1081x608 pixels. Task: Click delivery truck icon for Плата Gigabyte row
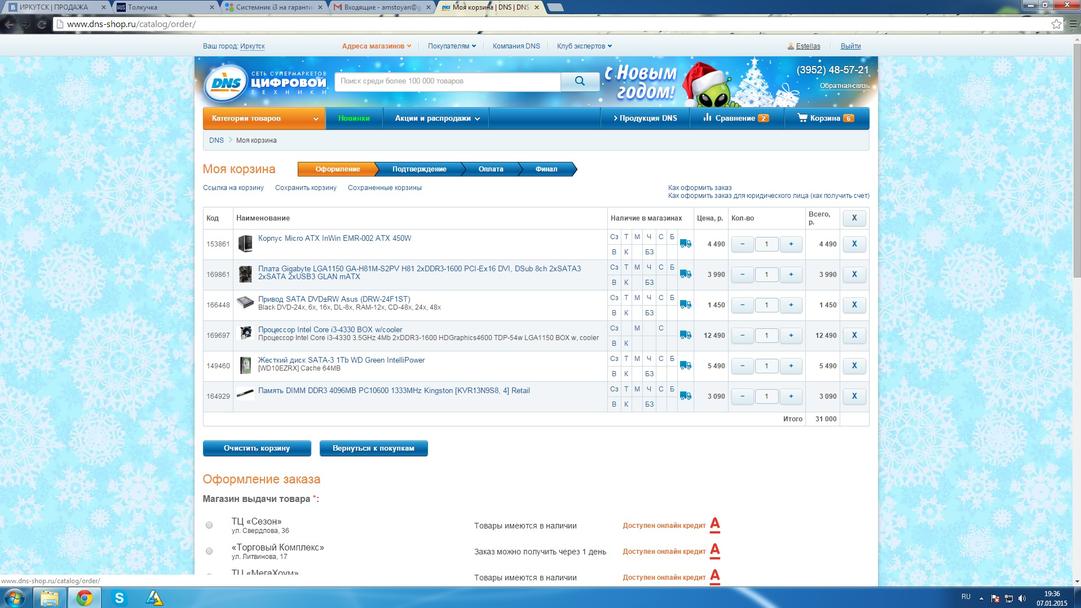coord(685,274)
